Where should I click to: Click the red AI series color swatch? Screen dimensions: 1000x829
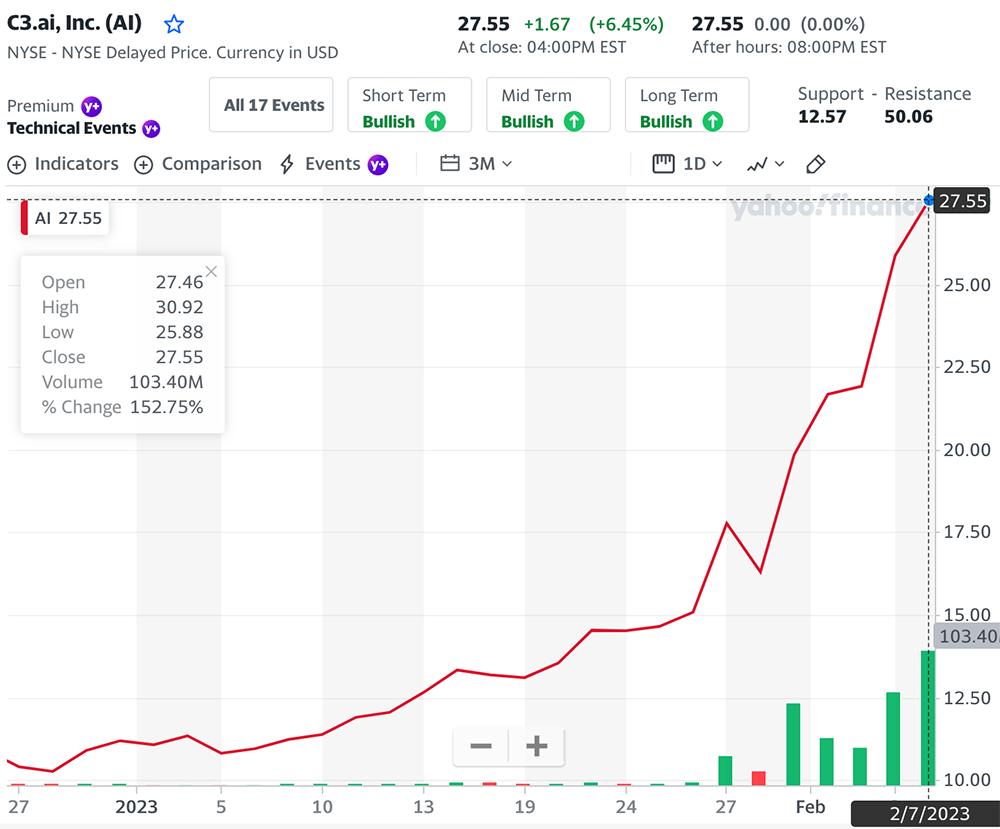tap(24, 217)
